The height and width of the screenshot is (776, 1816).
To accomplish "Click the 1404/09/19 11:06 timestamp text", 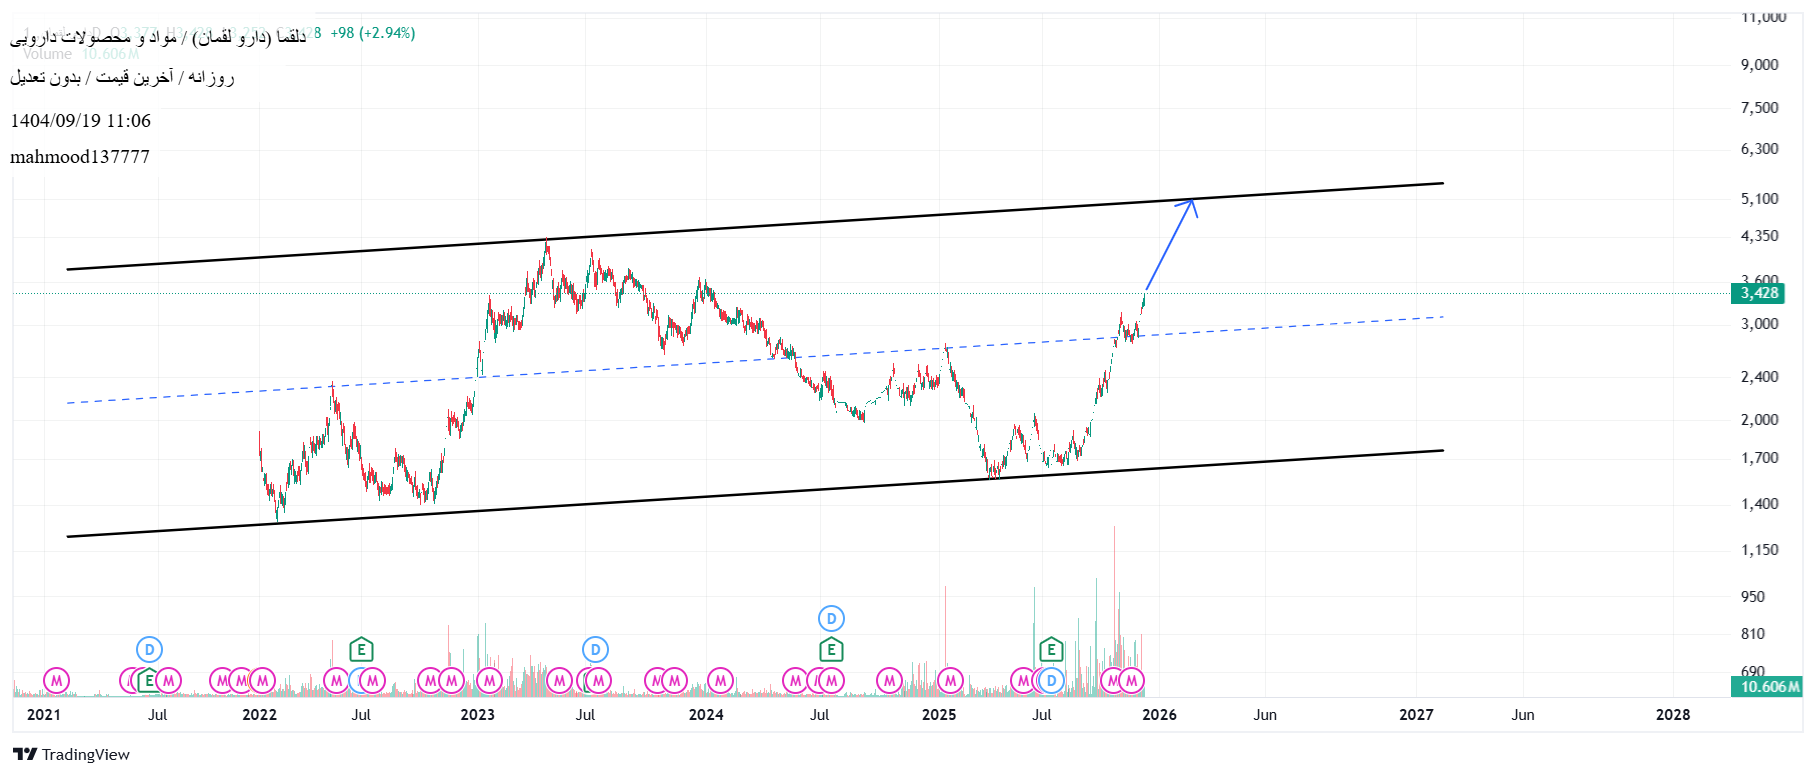I will click(81, 121).
